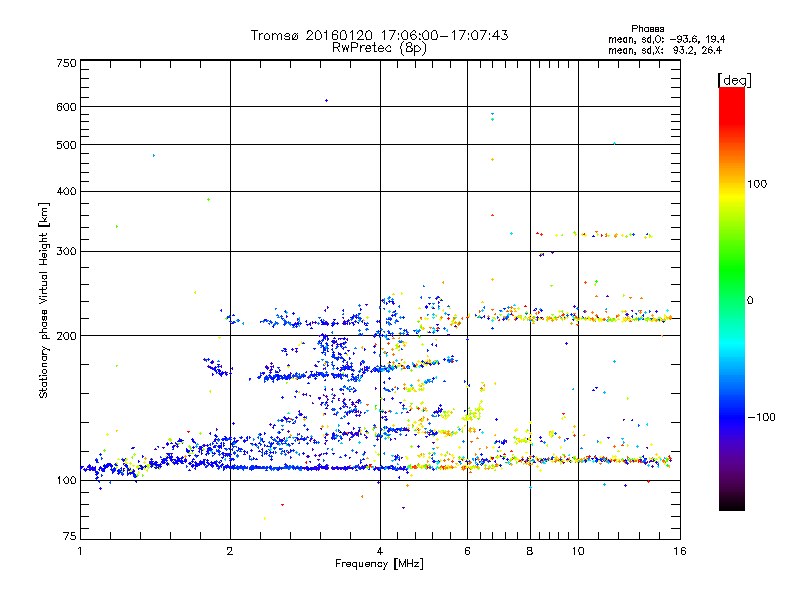Click the 'Stationary phase Virtual Height [km]' axis label

(x=43, y=300)
